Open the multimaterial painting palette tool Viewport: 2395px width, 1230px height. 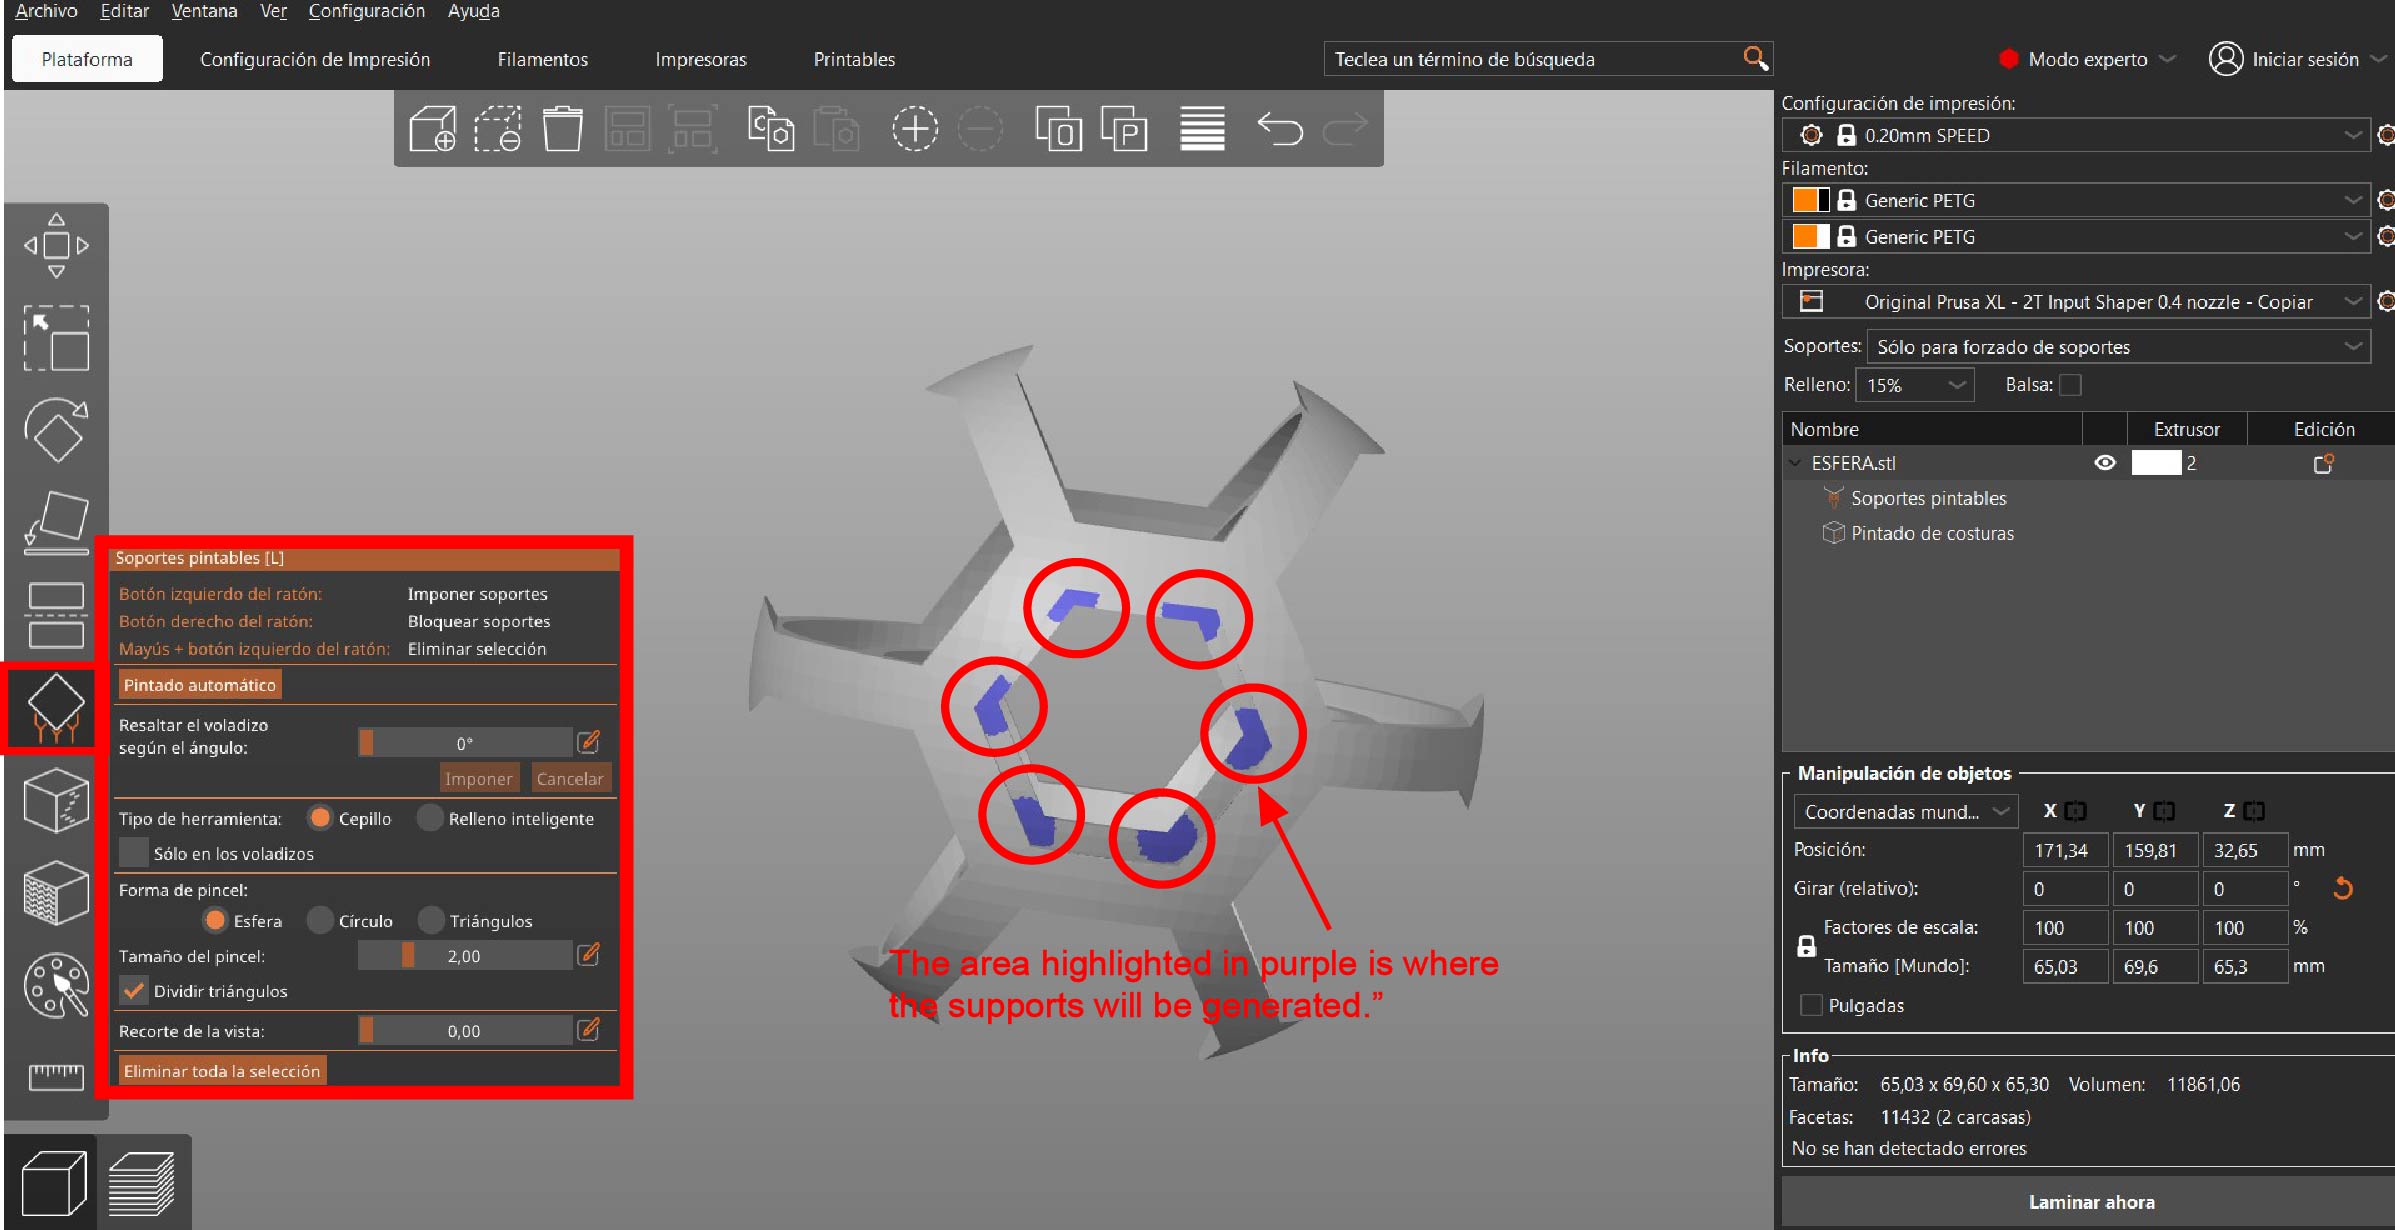[x=56, y=985]
